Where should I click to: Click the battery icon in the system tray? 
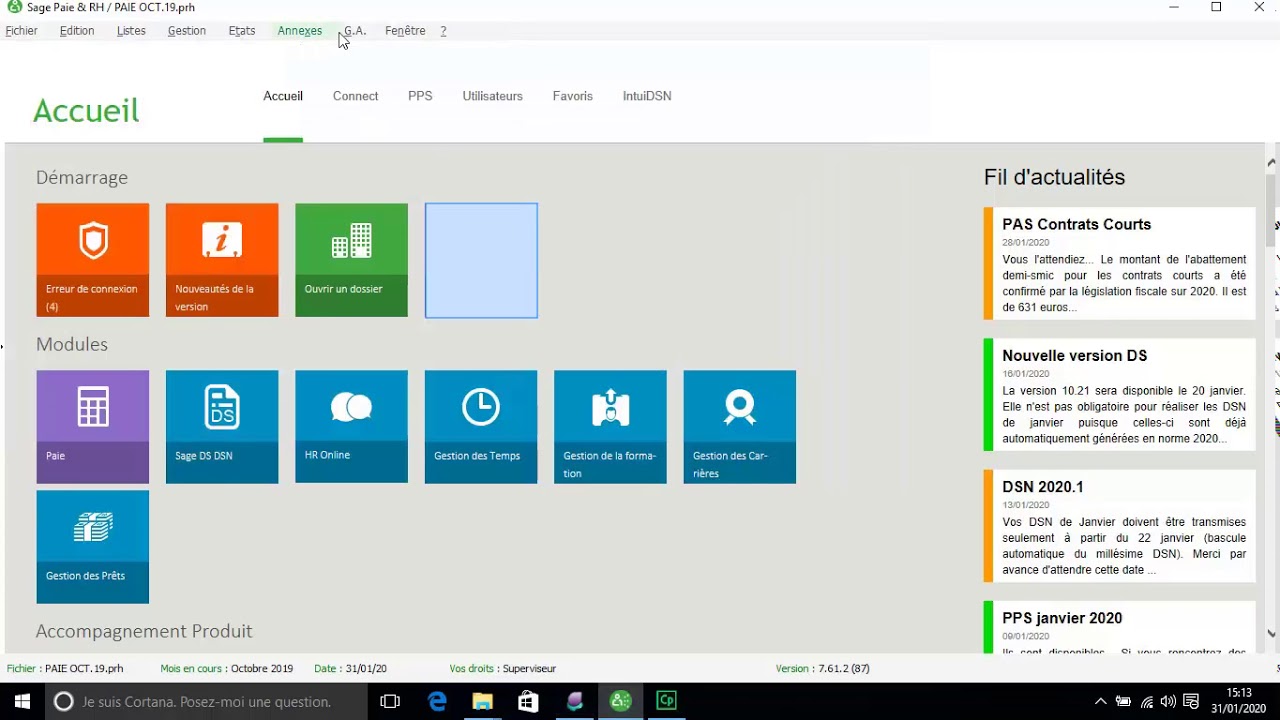point(1123,702)
